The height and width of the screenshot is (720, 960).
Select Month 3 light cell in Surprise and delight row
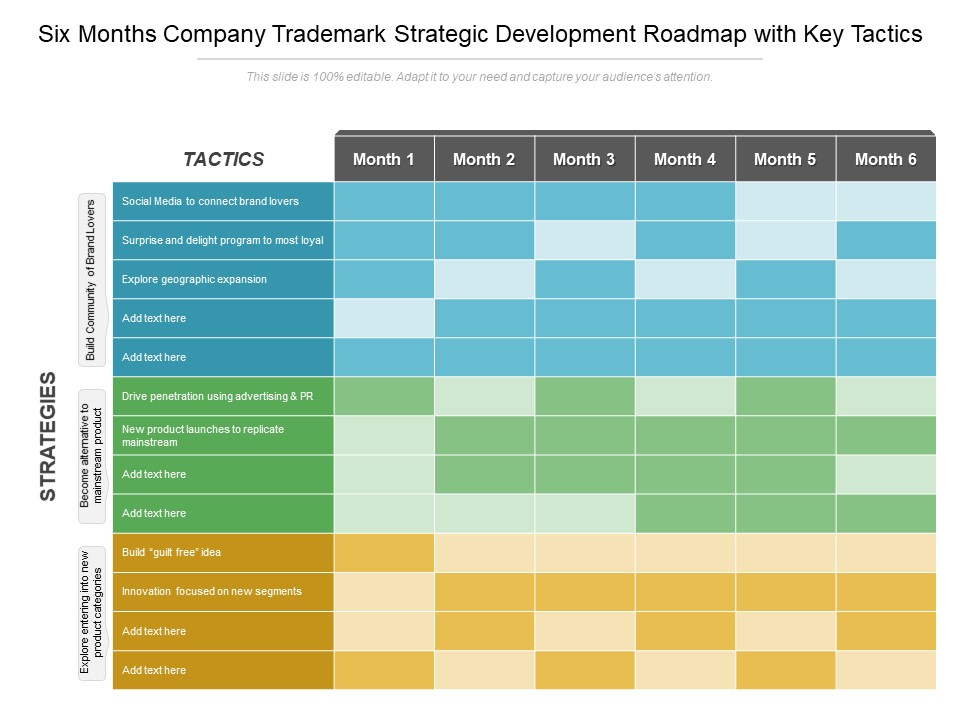[585, 241]
